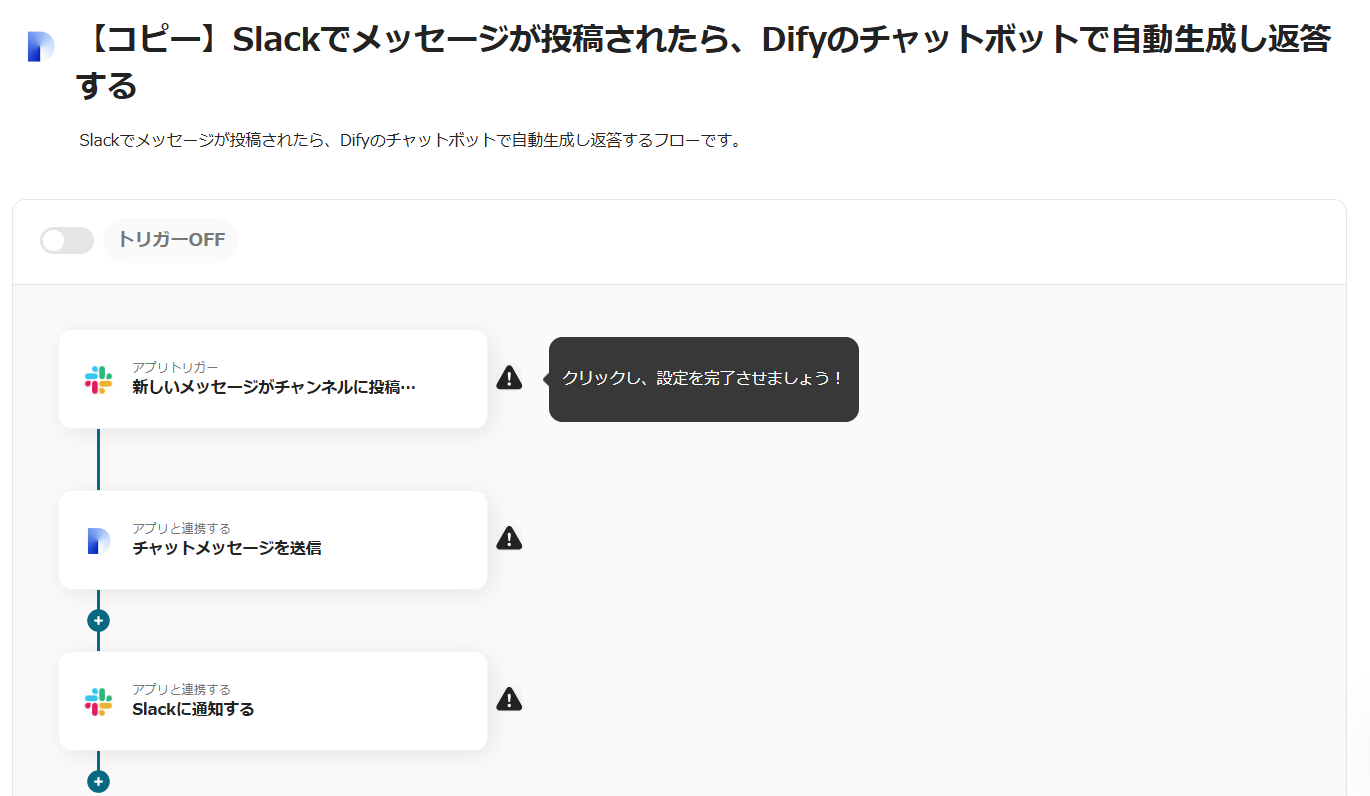Click the アプリと連携する label above Slackに通知する
This screenshot has height=796, width=1370.
tap(181, 689)
